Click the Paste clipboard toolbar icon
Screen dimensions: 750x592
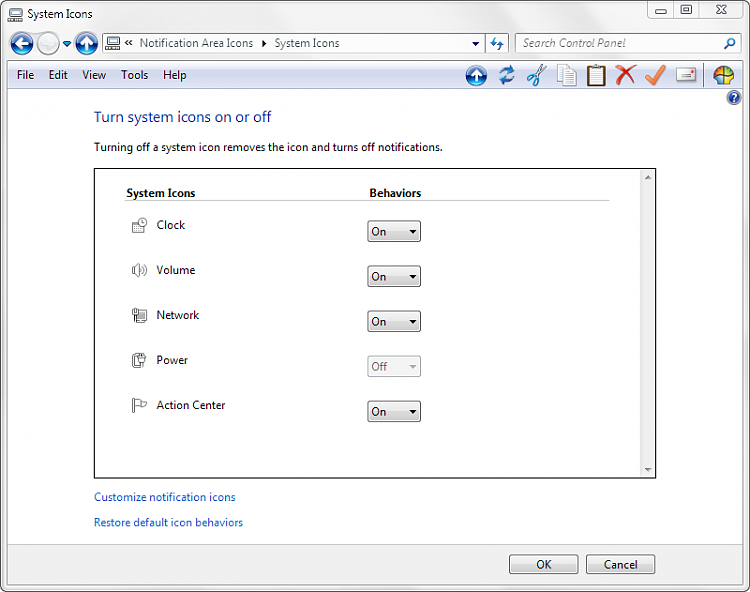(x=596, y=75)
